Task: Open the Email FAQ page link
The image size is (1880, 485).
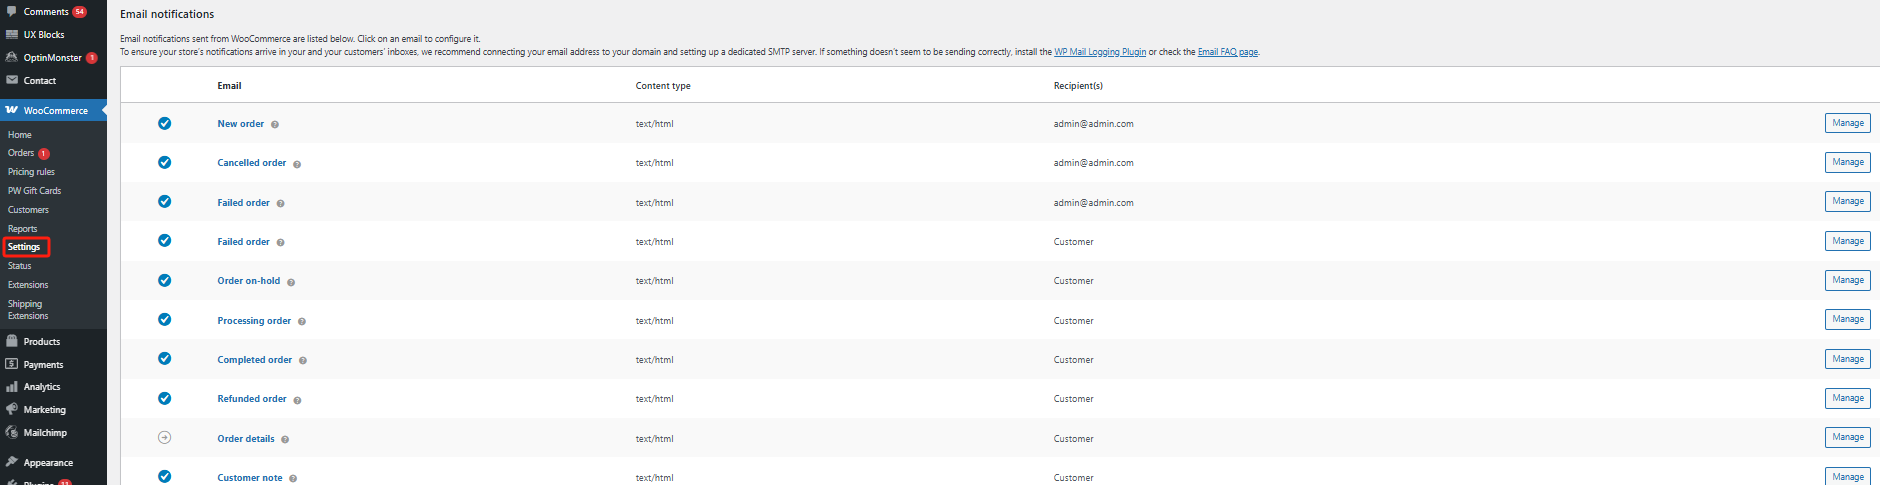Action: pyautogui.click(x=1228, y=52)
